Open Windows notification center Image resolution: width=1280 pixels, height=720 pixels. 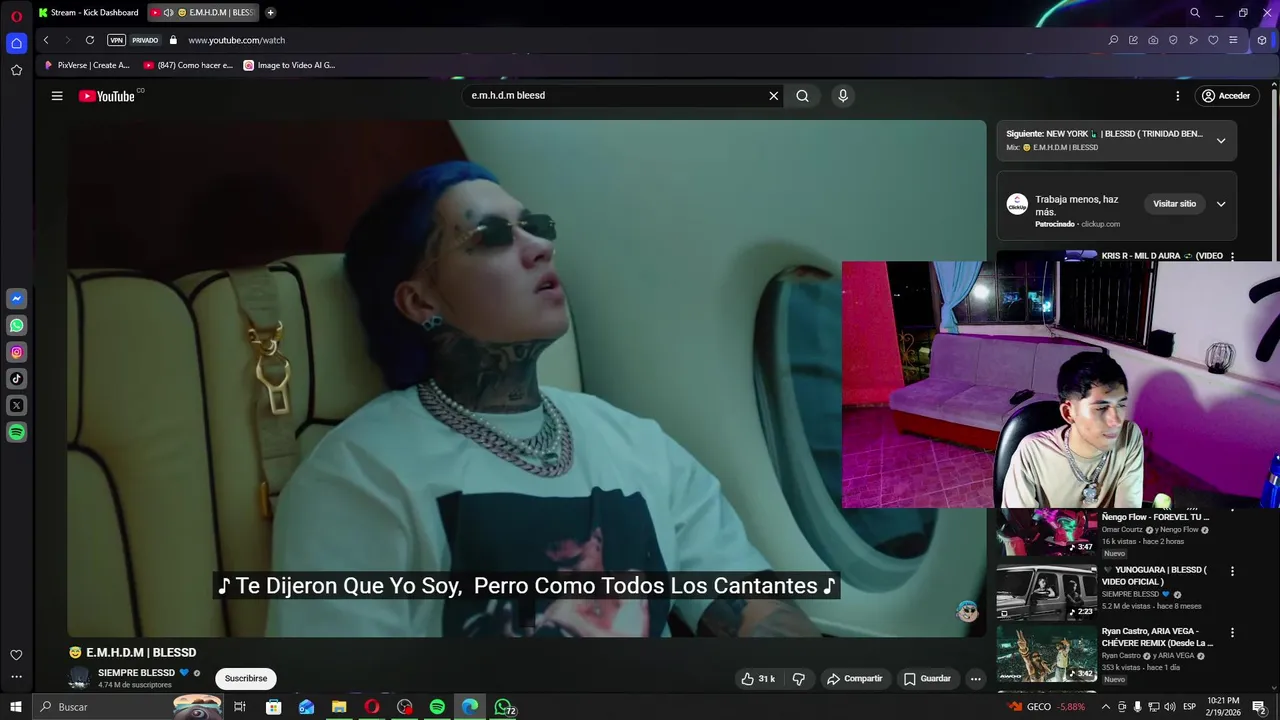(1259, 707)
